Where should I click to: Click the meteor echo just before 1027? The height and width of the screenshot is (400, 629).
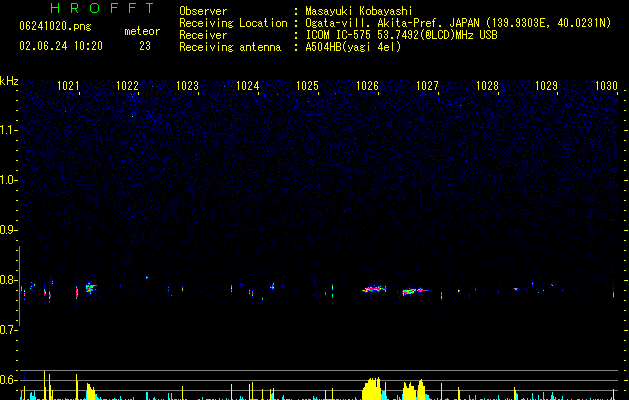click(x=415, y=291)
